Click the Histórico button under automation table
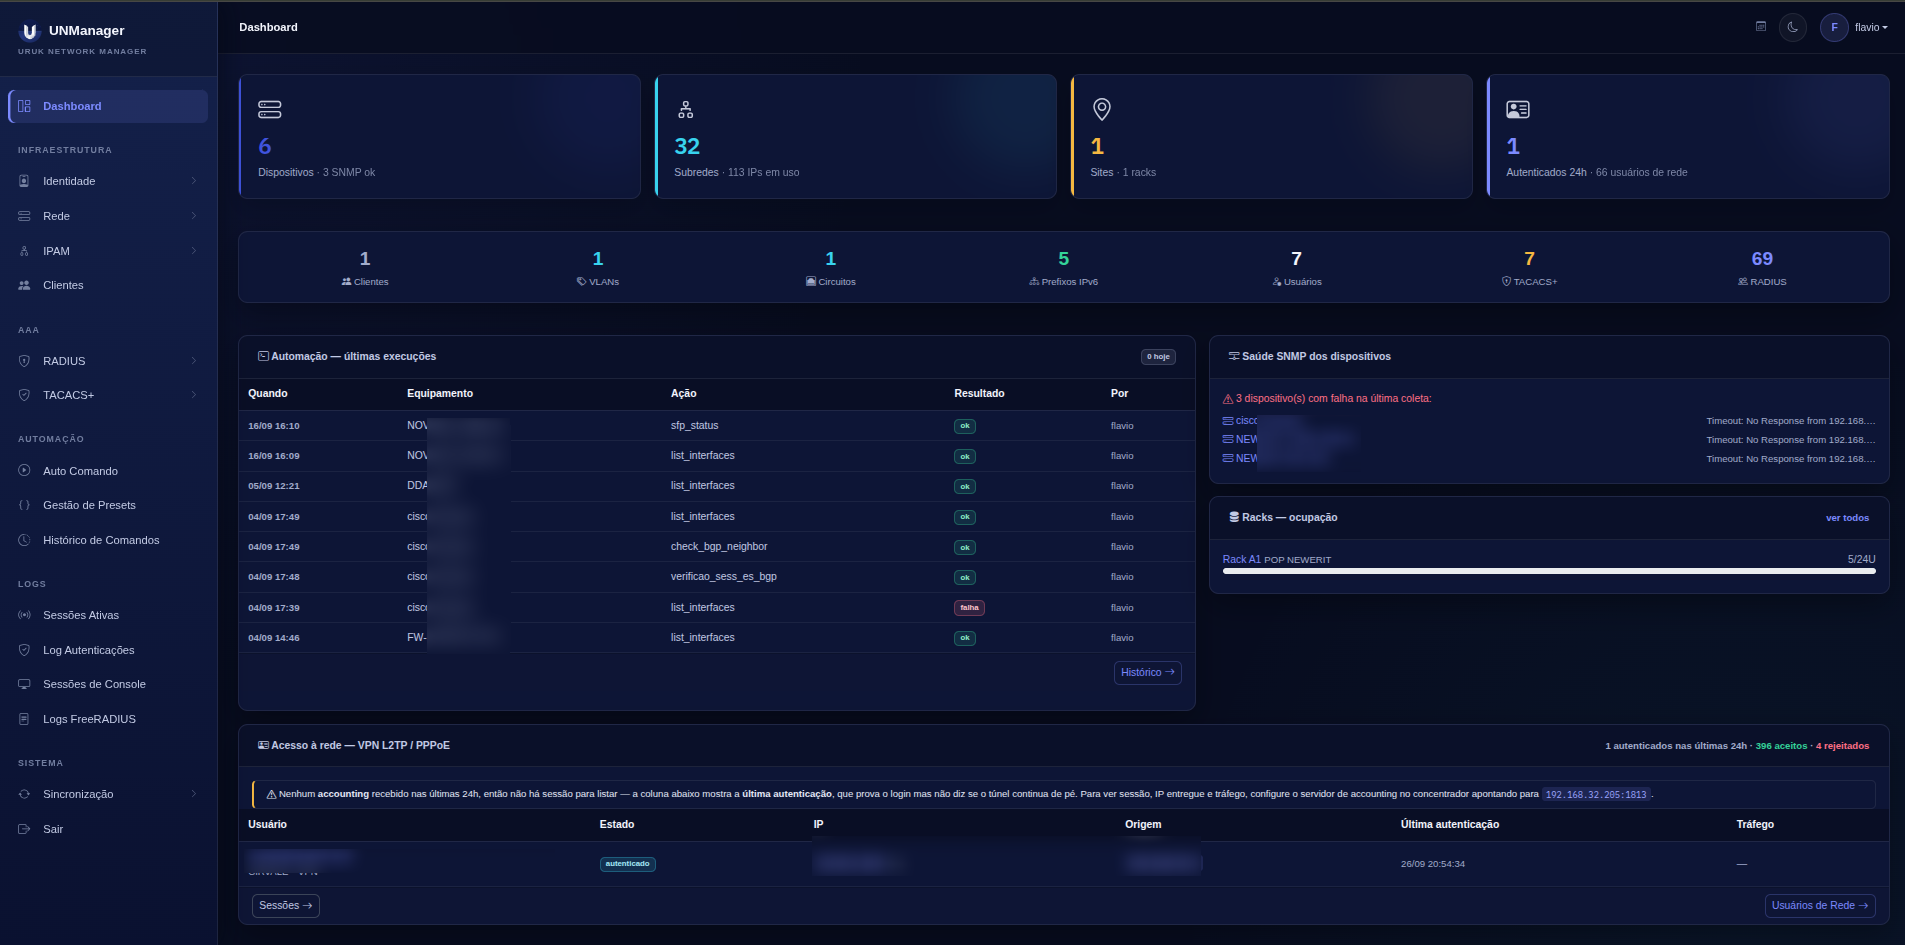This screenshot has height=945, width=1905. tap(1148, 673)
